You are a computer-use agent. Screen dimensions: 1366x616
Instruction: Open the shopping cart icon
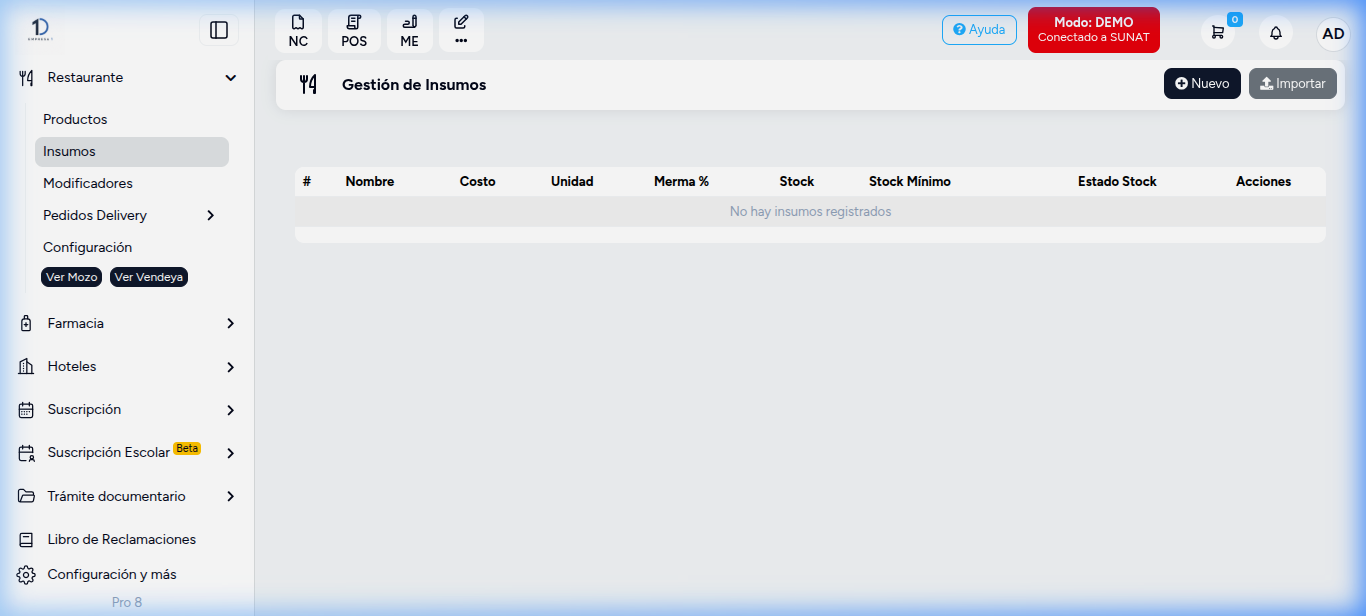point(1217,33)
